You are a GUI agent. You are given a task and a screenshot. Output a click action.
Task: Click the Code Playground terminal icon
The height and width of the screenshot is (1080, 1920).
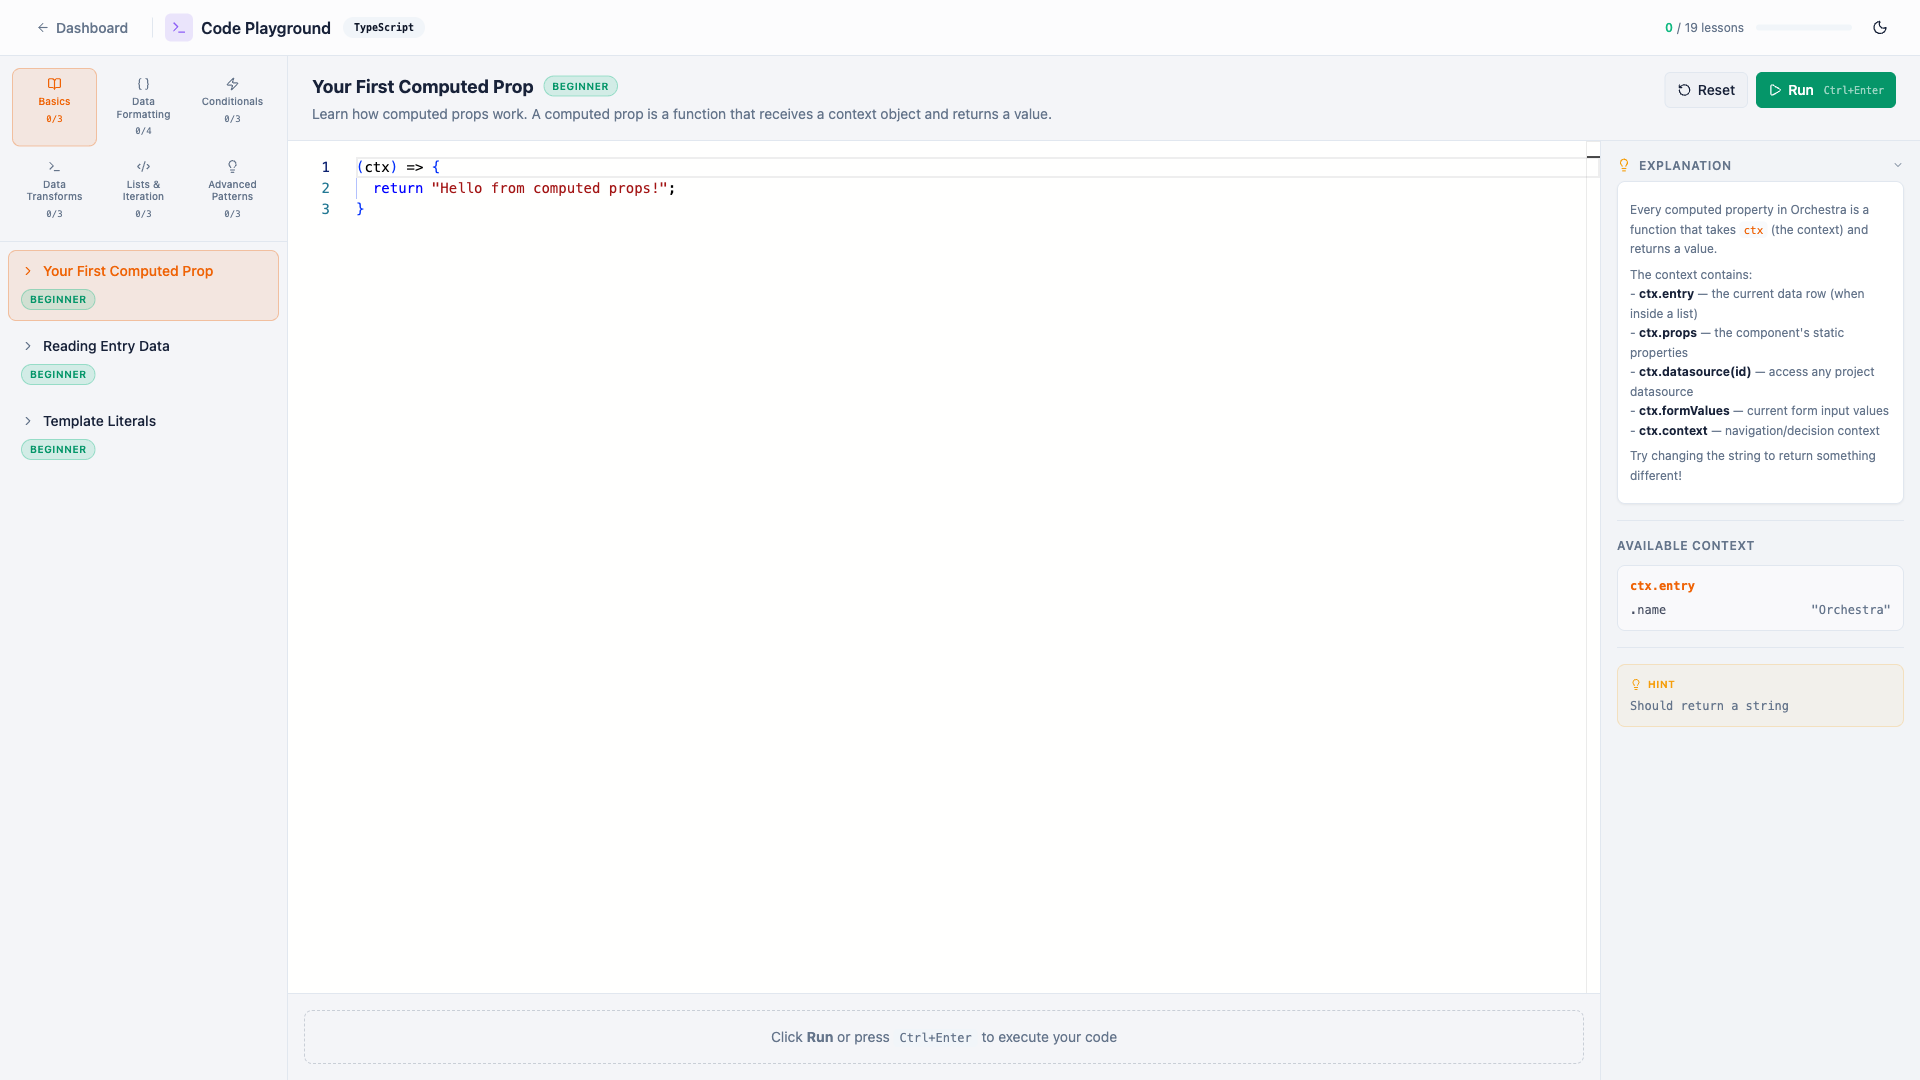coord(178,27)
